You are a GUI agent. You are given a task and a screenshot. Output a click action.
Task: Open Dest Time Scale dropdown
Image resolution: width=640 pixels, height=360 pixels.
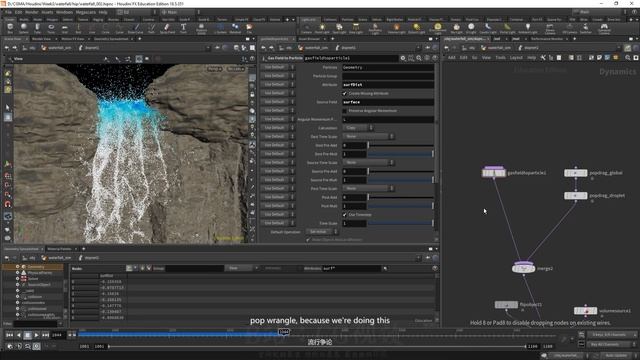coord(368,136)
